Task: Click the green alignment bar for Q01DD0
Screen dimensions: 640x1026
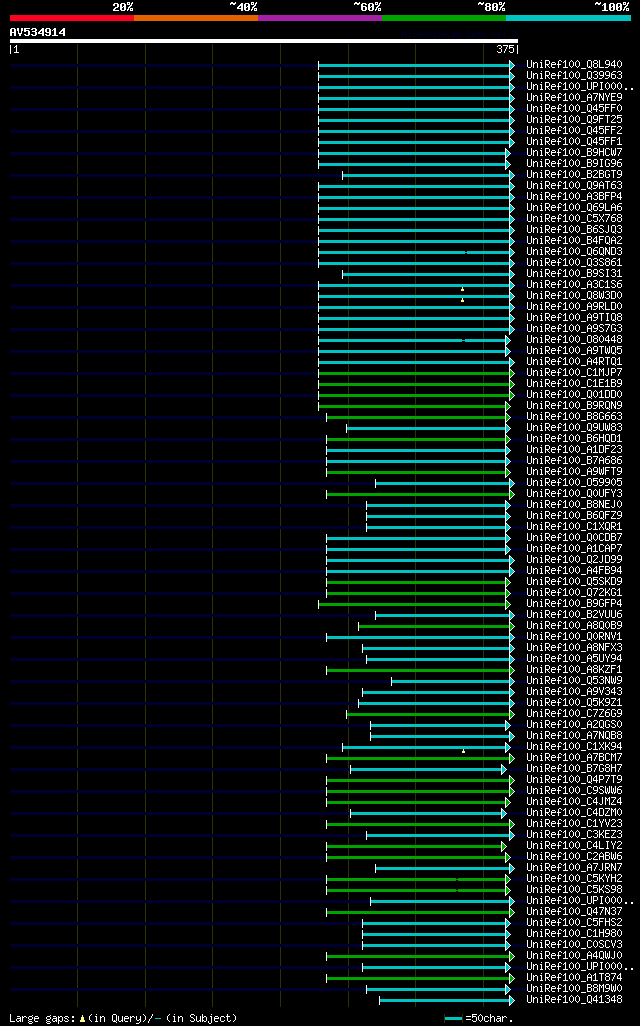Action: (x=414, y=395)
